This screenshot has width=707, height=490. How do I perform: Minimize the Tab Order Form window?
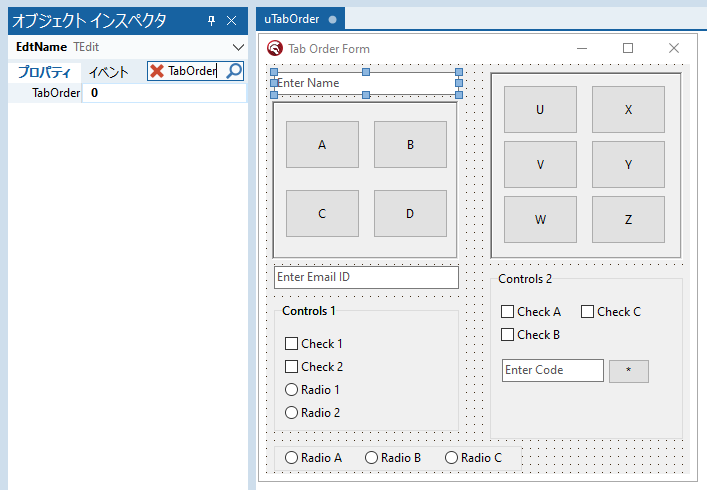point(582,48)
